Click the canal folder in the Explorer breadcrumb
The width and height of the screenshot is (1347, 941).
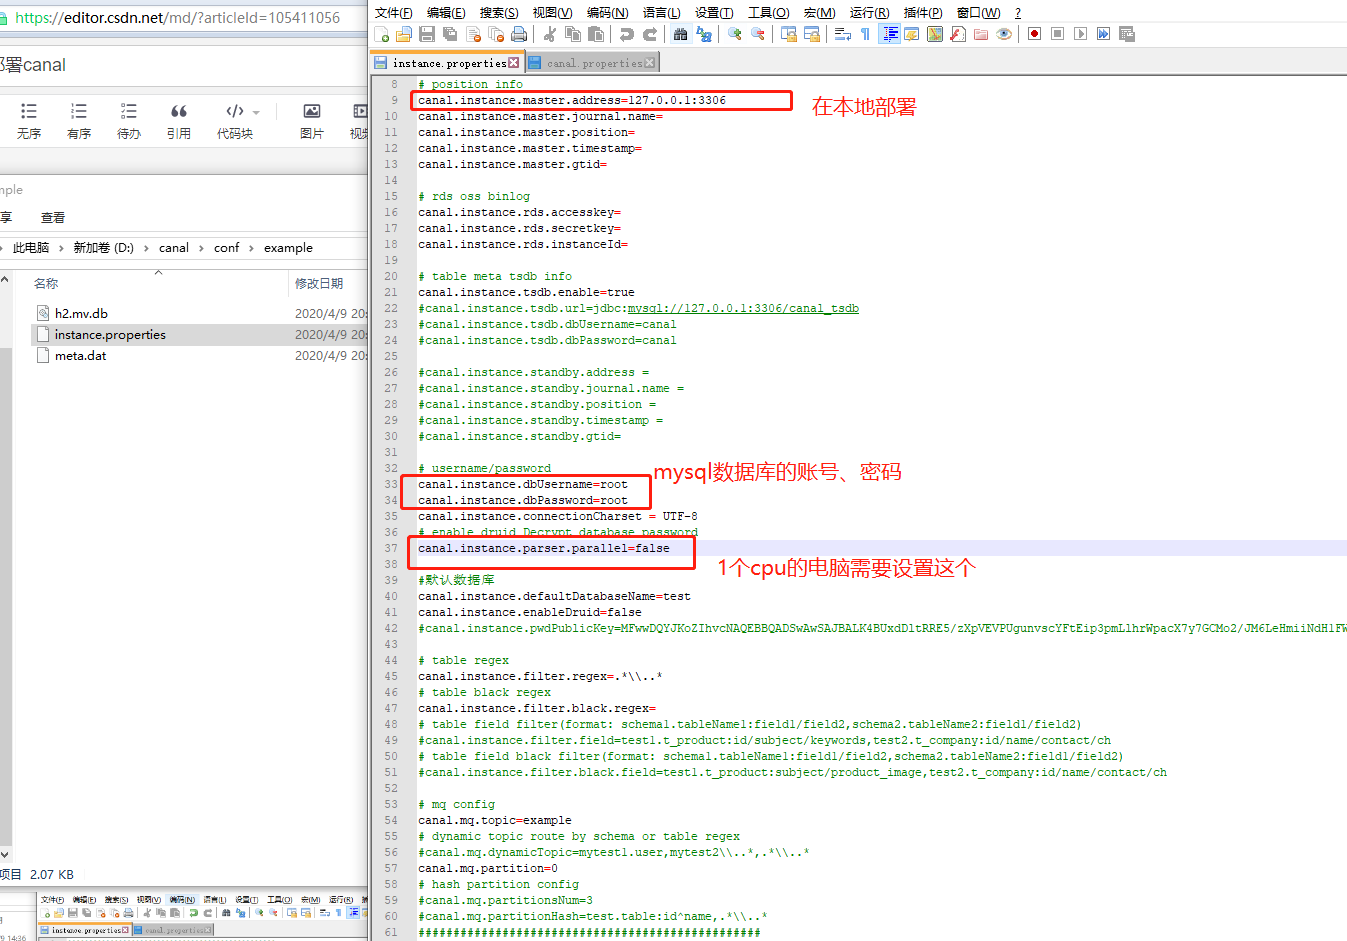tap(174, 248)
